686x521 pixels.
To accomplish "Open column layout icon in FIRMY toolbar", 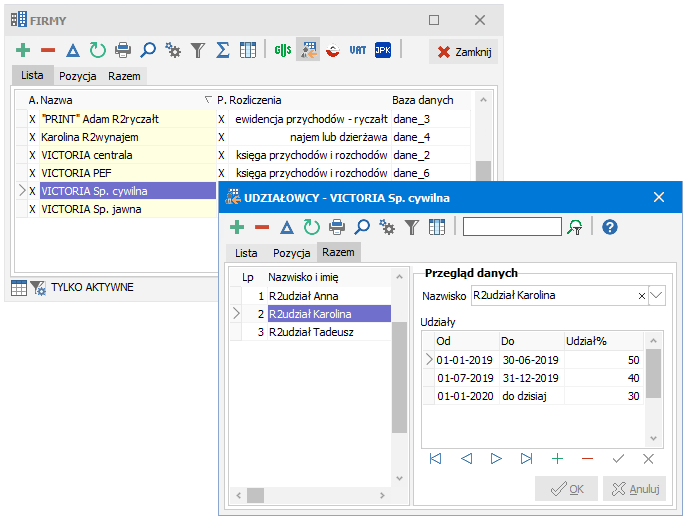I will (x=248, y=50).
